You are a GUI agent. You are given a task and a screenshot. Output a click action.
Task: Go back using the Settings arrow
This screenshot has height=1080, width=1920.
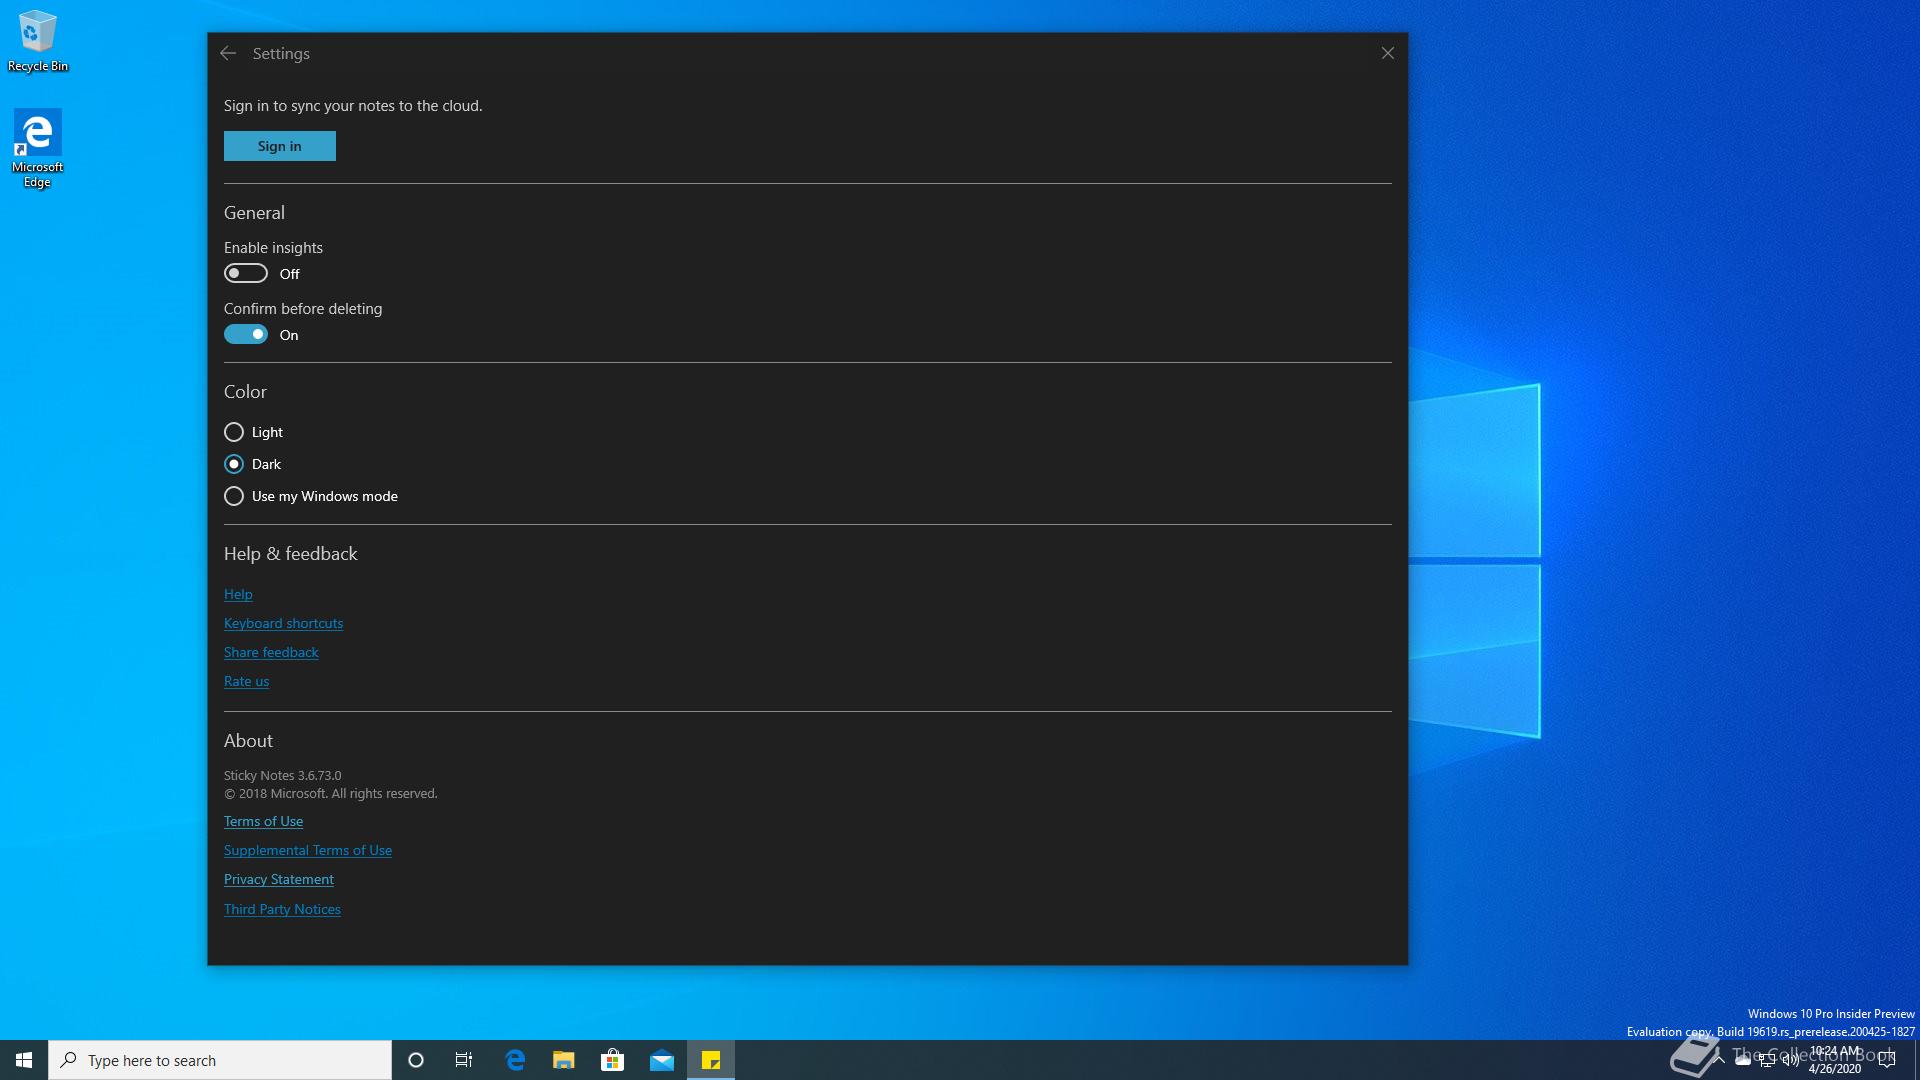pos(228,53)
